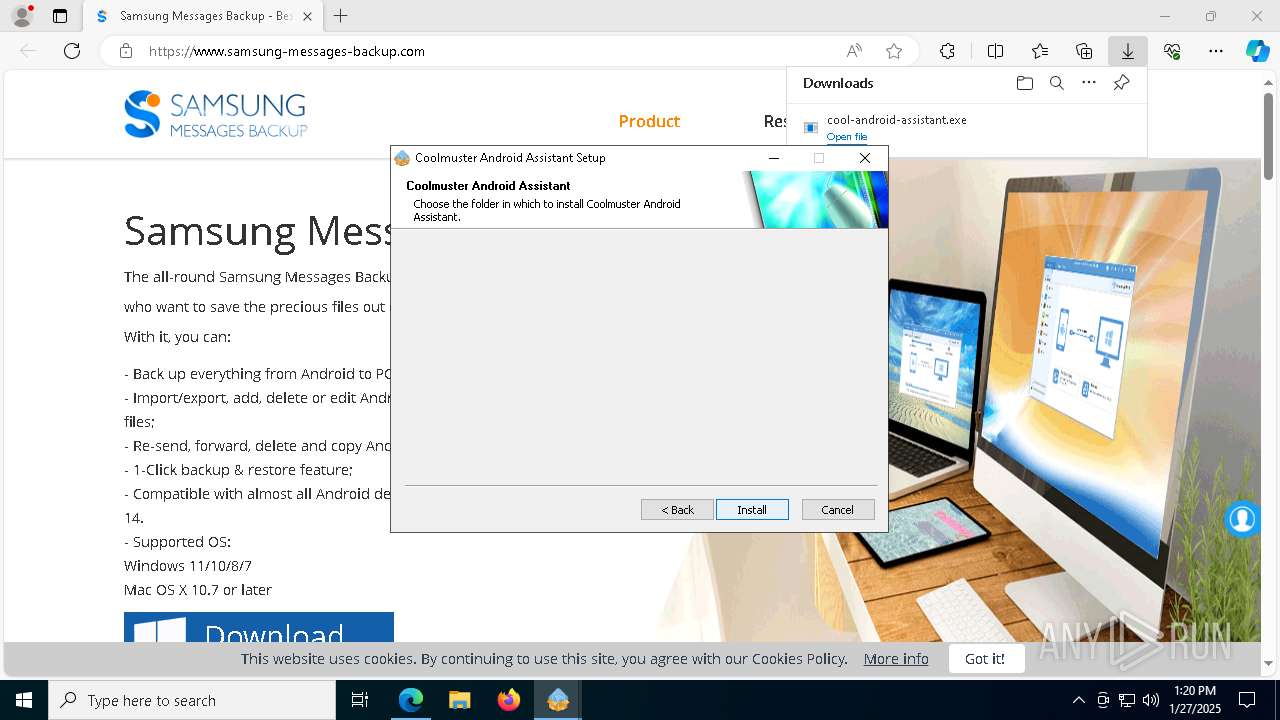1280x720 pixels.
Task: Refresh the current web page
Action: (72, 51)
